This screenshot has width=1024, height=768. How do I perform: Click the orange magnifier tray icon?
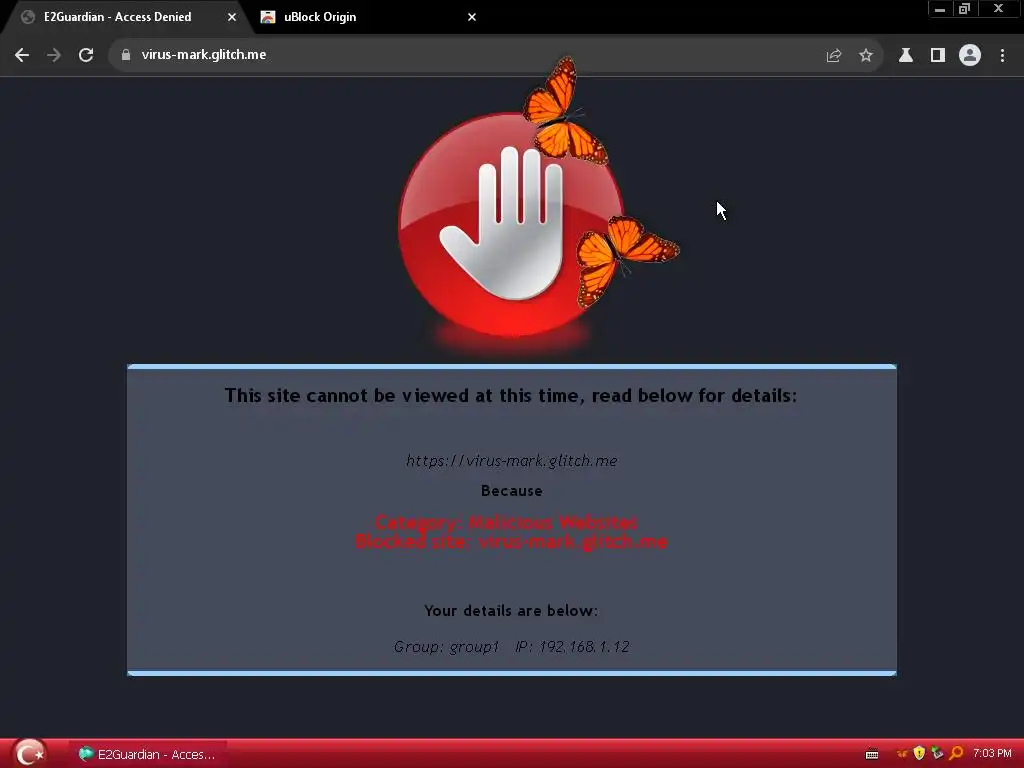[x=956, y=753]
